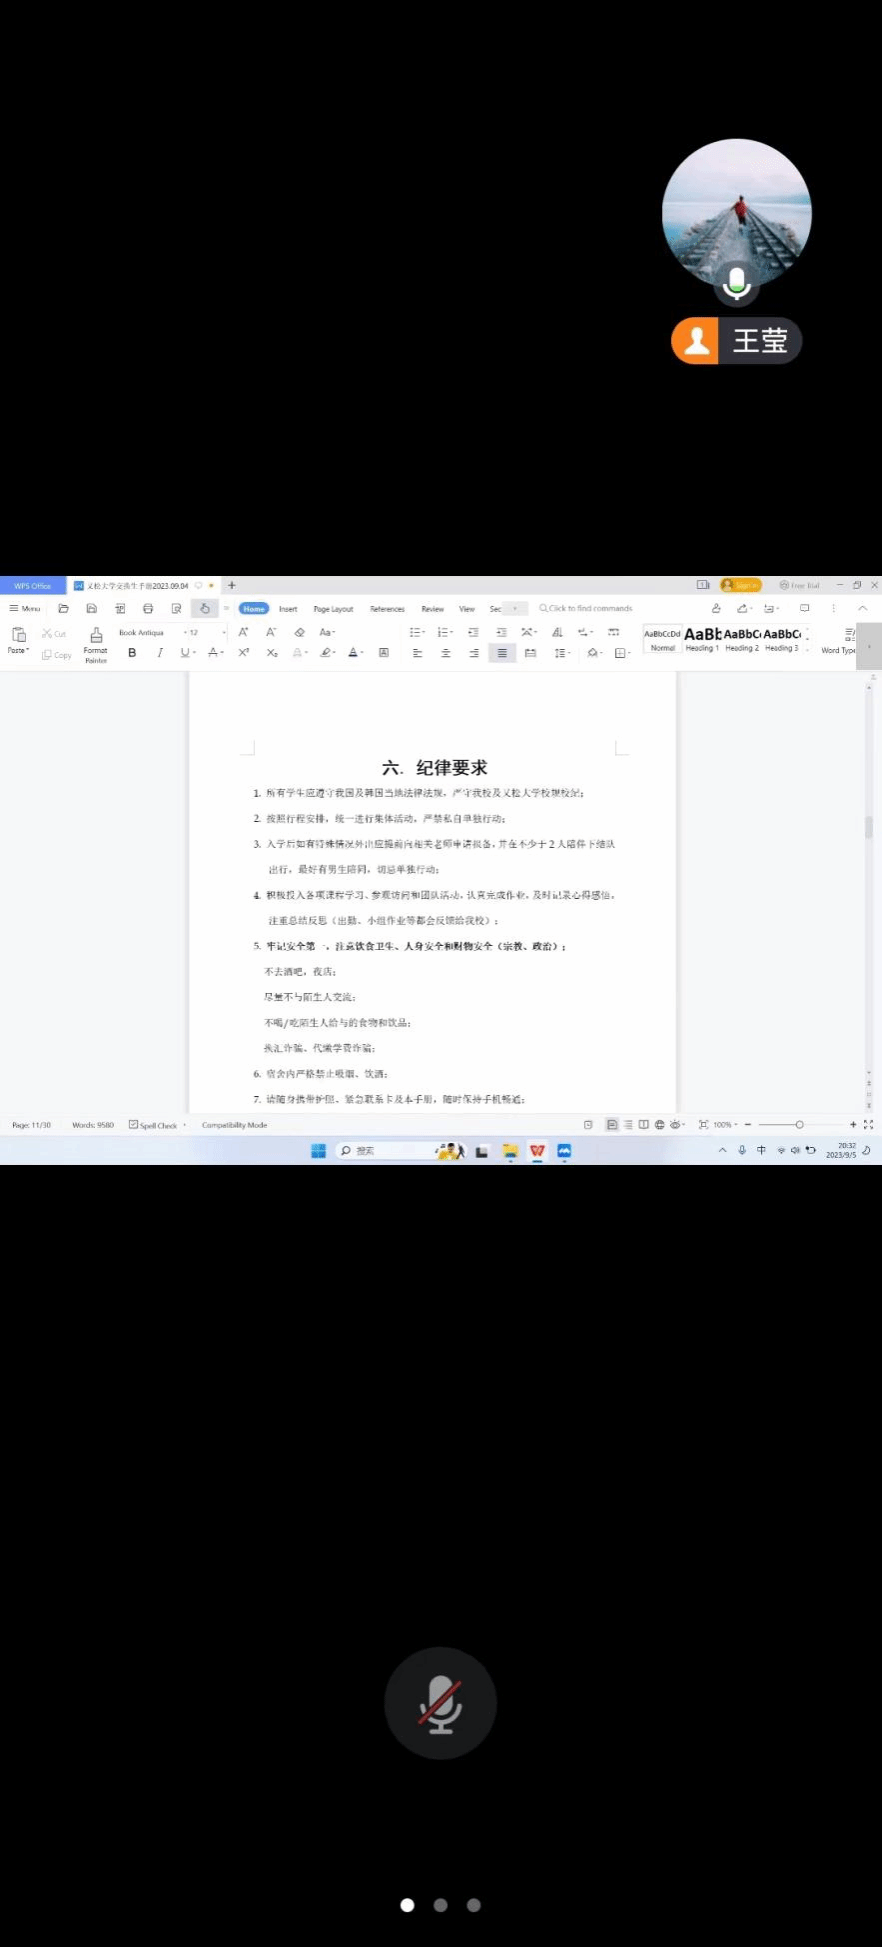Open the WPS Office app in taskbar
The image size is (882, 1947).
coord(537,1151)
